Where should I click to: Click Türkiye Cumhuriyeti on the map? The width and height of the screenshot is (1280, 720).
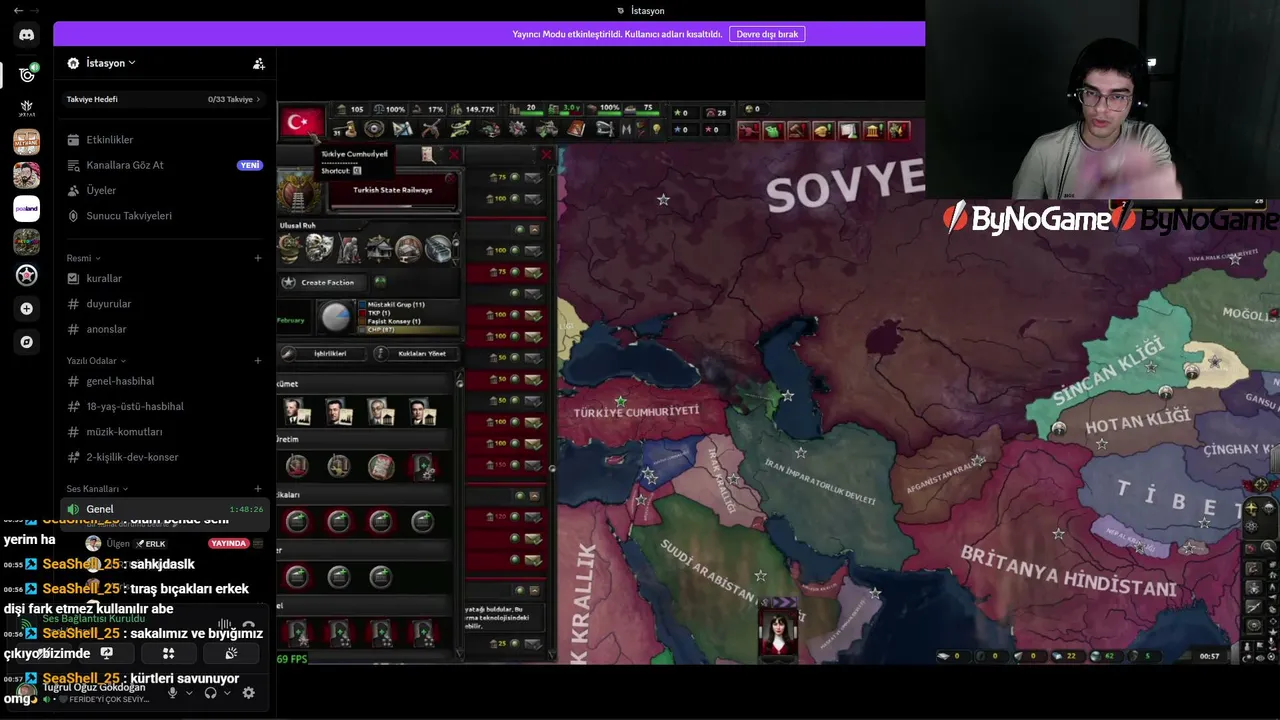coord(636,411)
